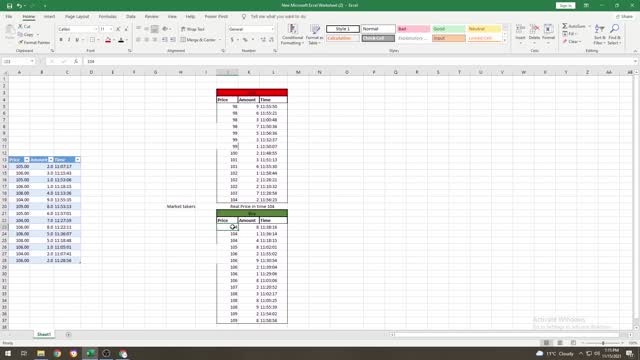Image resolution: width=640 pixels, height=360 pixels.
Task: Open the Price column filter dropdown
Action: point(27,160)
